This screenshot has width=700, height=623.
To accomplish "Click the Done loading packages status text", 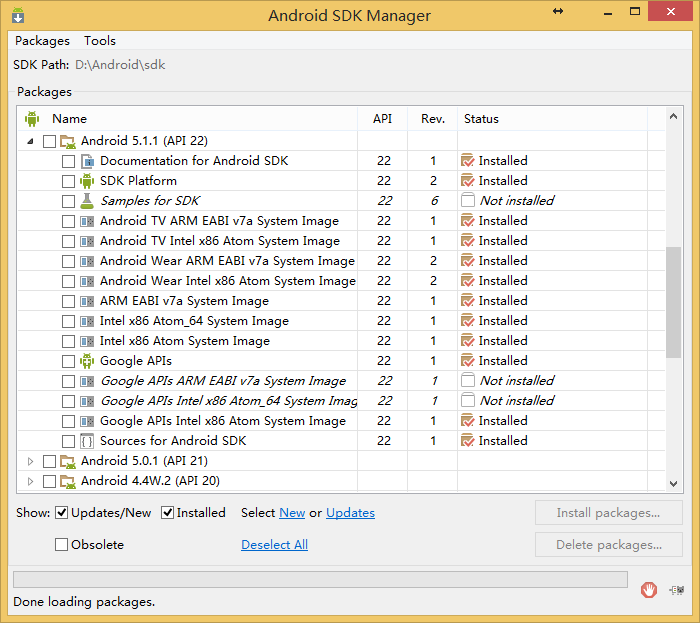I will point(84,602).
